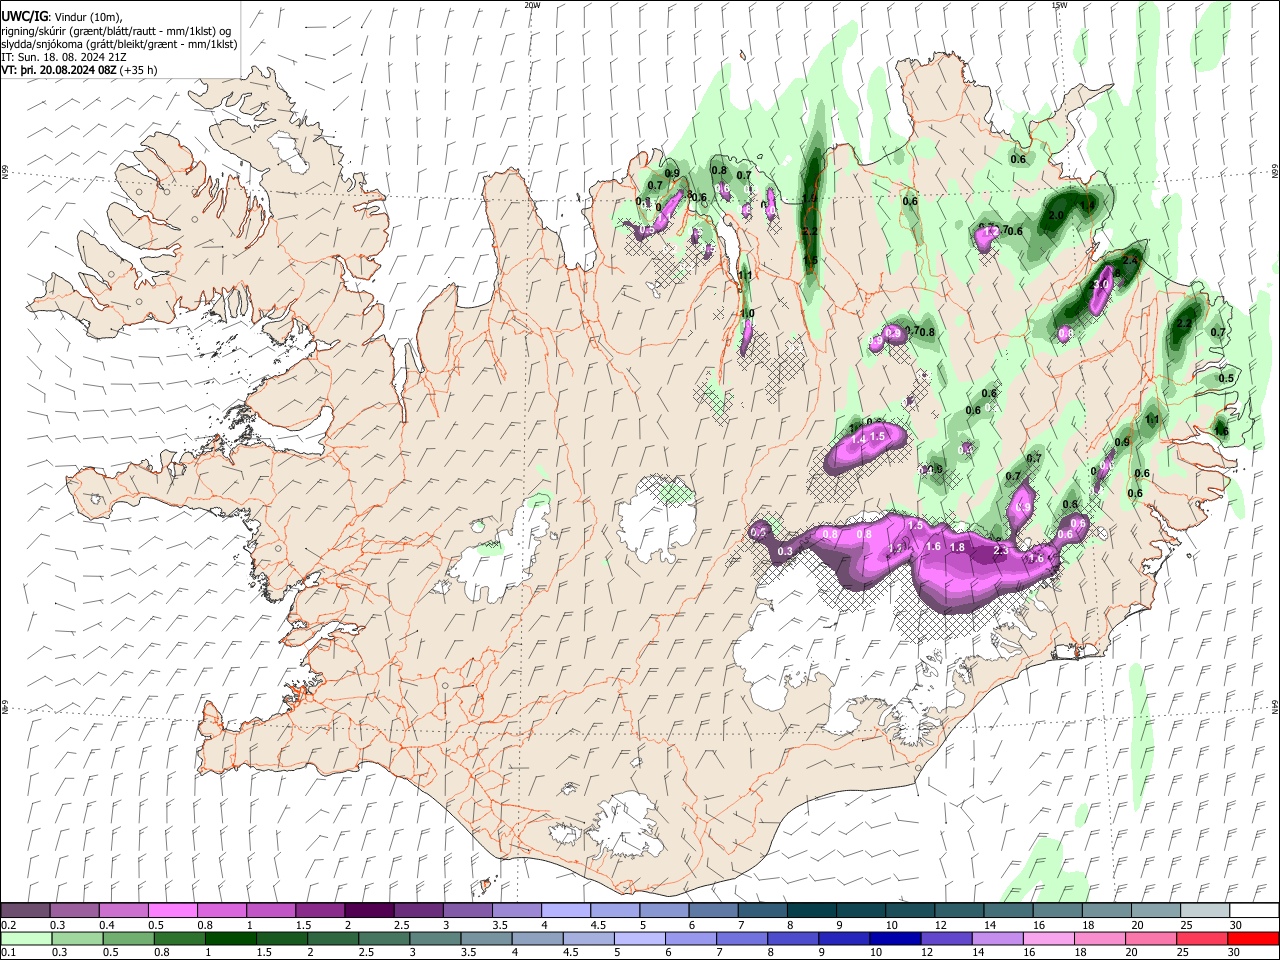The width and height of the screenshot is (1280, 960).
Task: Pick the top-row dark teal swatch between 8 and 9
Action: click(x=812, y=911)
